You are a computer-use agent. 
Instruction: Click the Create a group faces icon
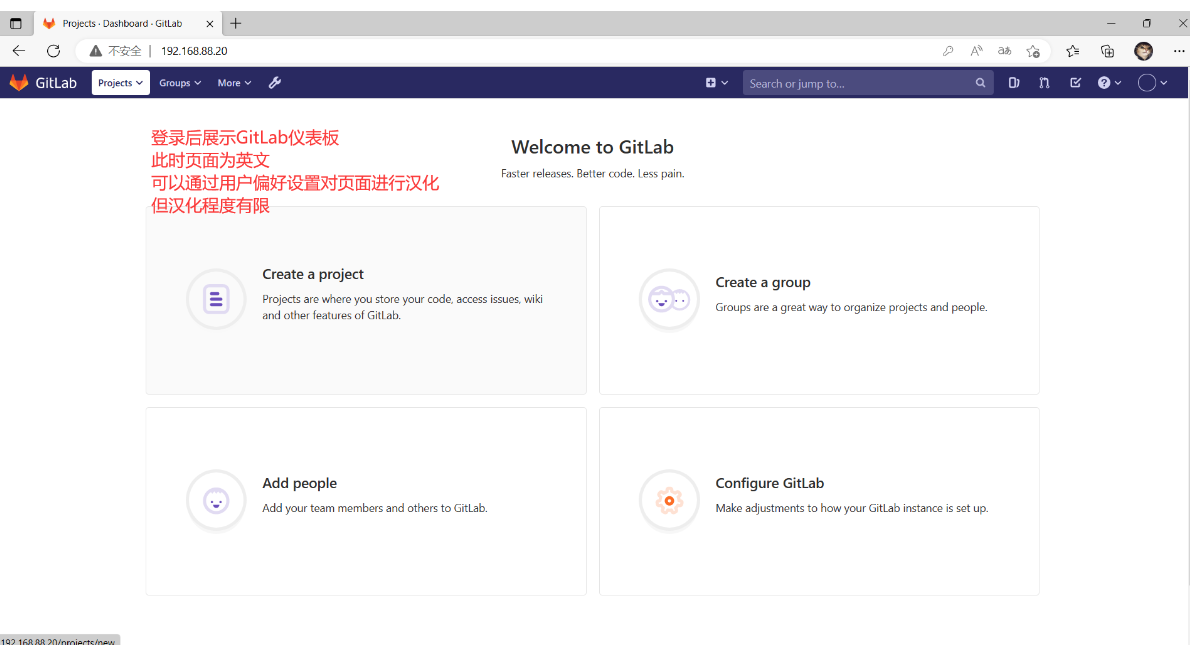[669, 300]
